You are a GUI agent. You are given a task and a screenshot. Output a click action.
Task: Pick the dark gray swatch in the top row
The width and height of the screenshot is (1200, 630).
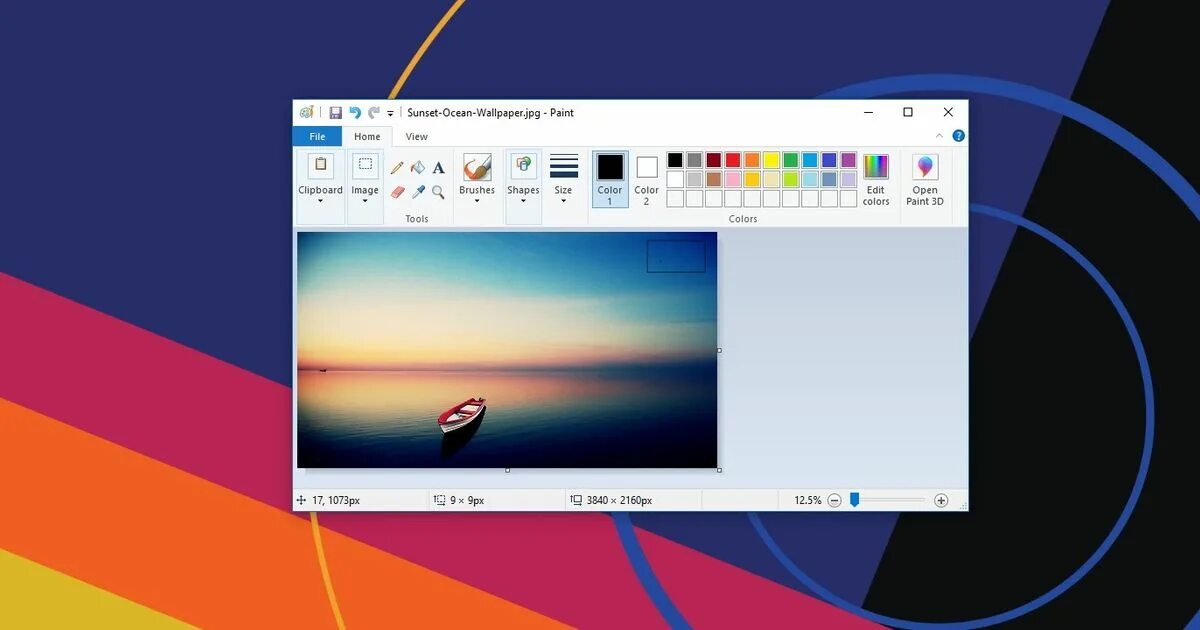(x=694, y=160)
